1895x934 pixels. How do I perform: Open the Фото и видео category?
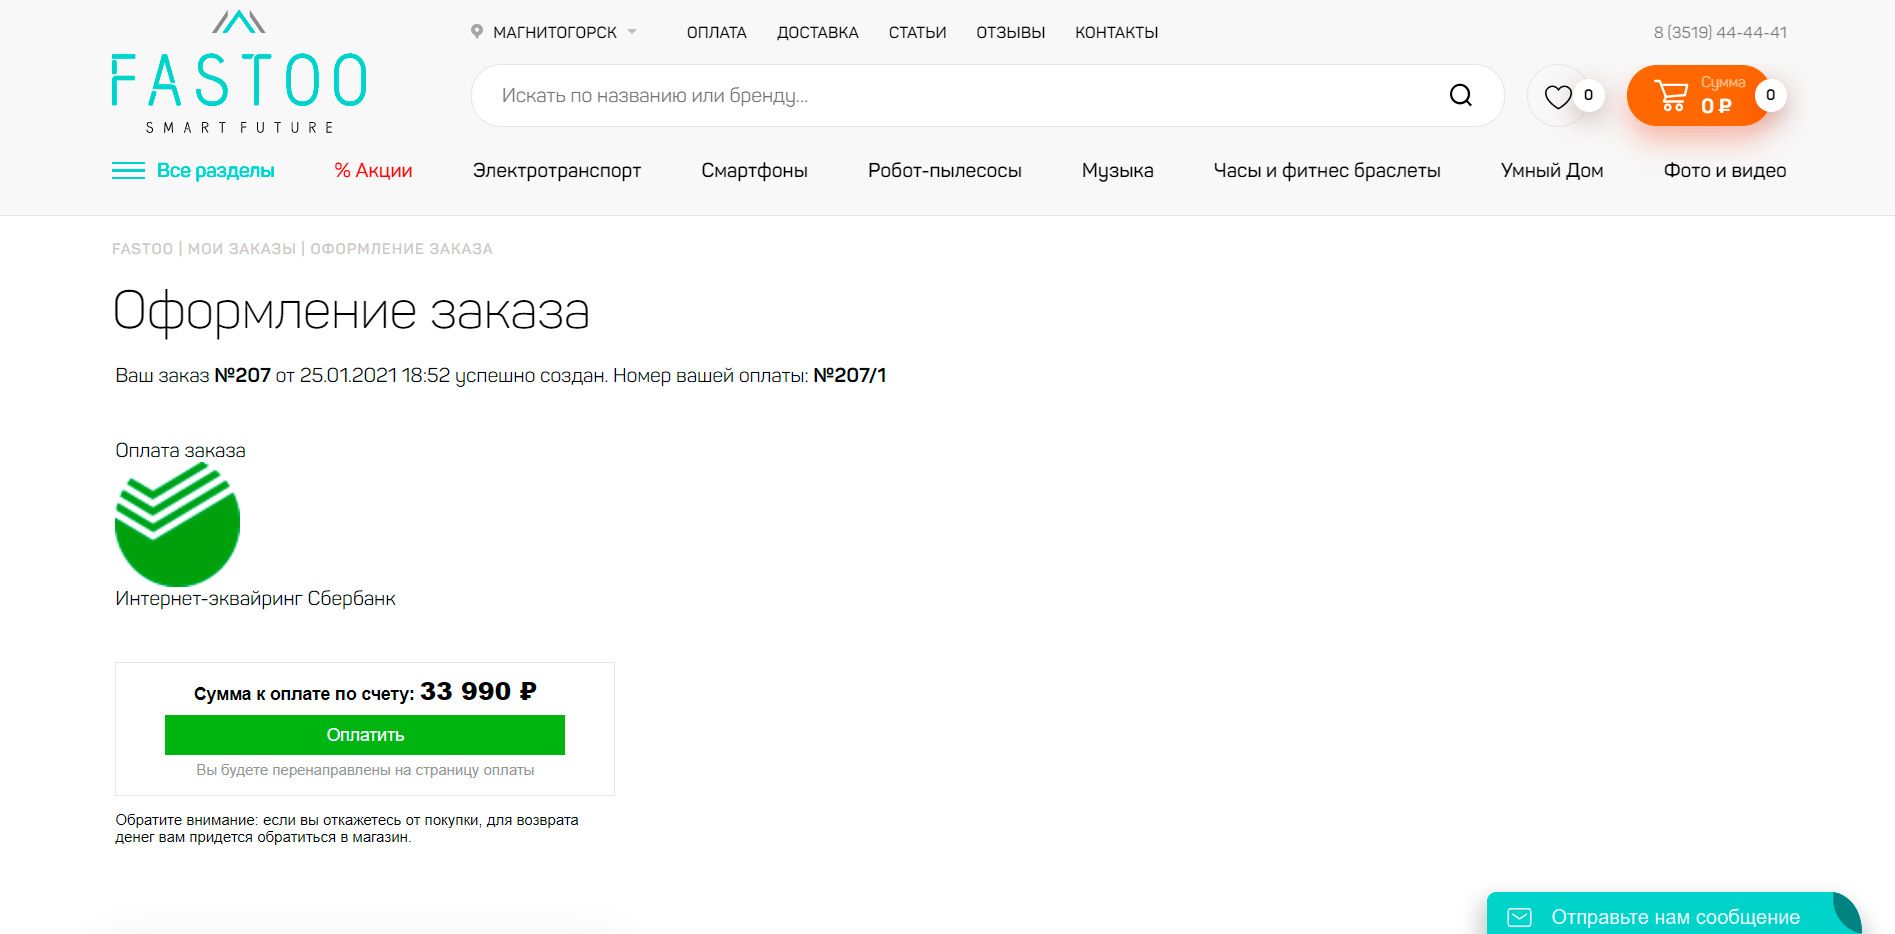1725,170
